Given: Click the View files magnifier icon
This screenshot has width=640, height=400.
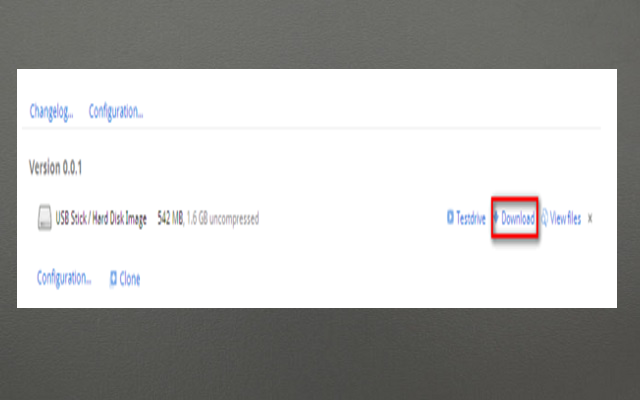Looking at the screenshot, I should 544,218.
